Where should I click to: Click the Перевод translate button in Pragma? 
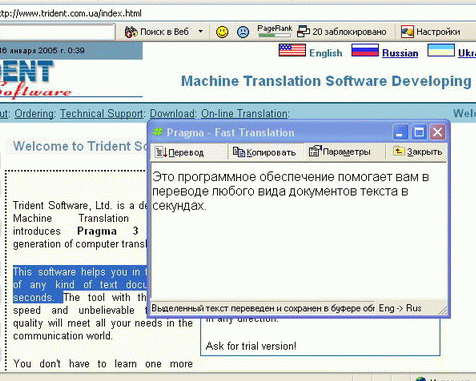pyautogui.click(x=179, y=152)
